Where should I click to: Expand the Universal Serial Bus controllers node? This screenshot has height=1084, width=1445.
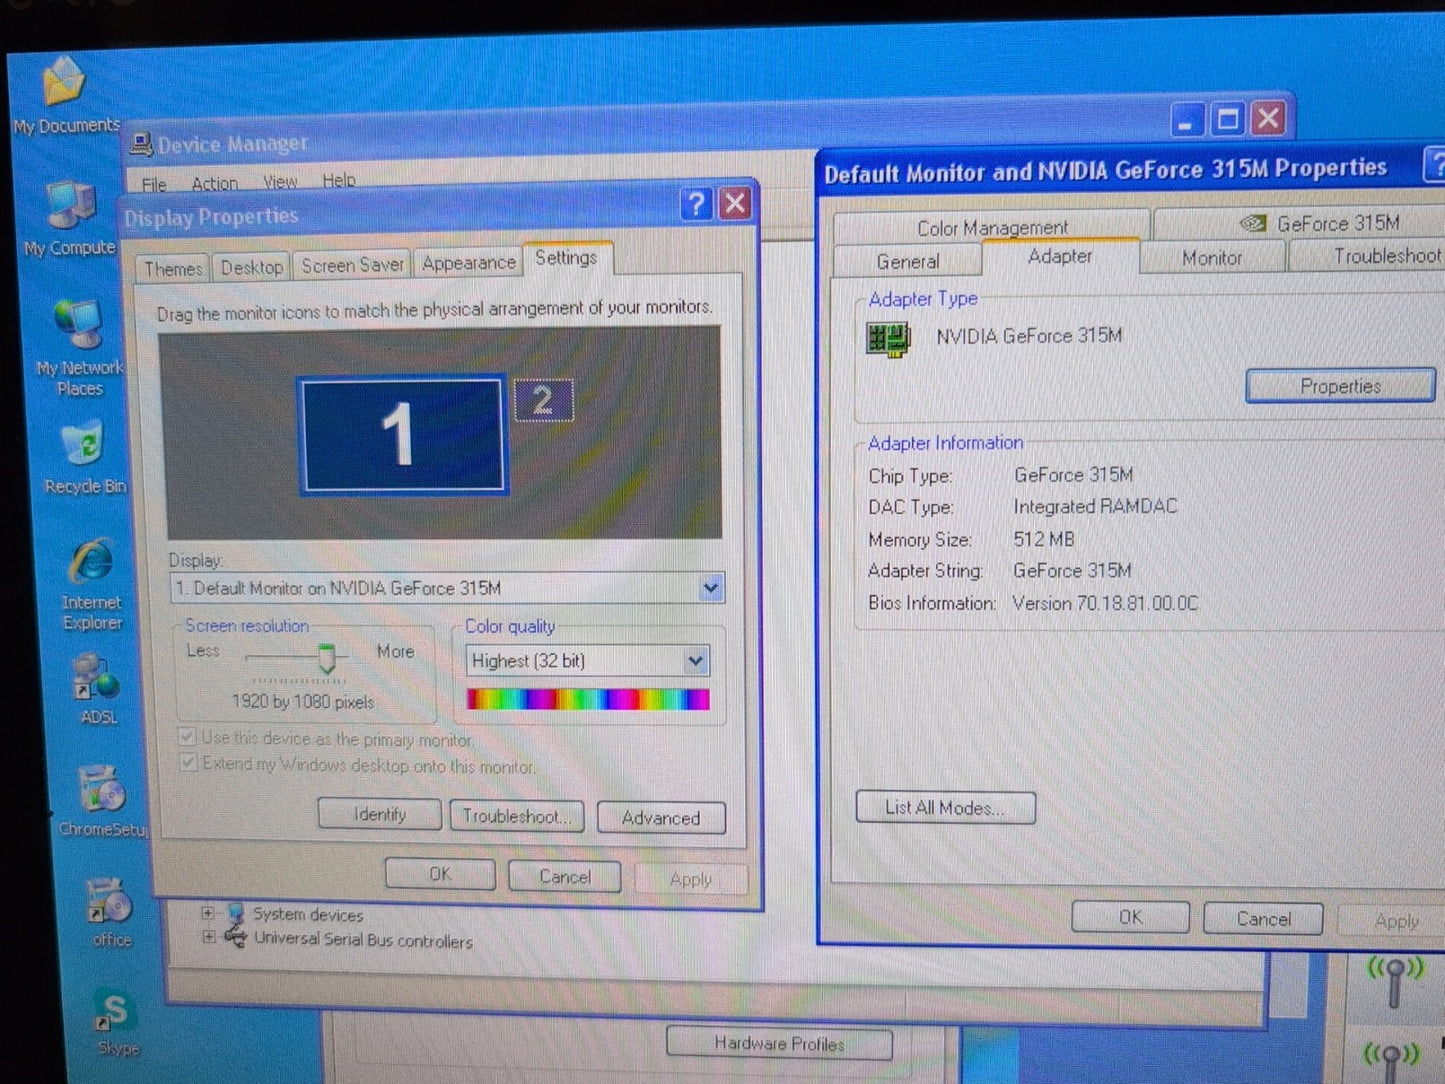coord(208,938)
